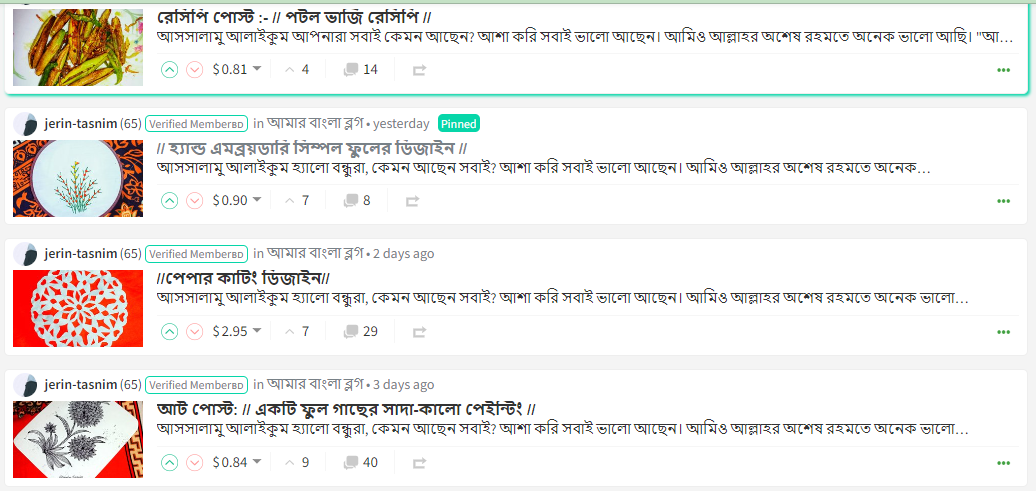
Task: Open jerin-tasnim profile from pinned post
Action: click(x=80, y=124)
